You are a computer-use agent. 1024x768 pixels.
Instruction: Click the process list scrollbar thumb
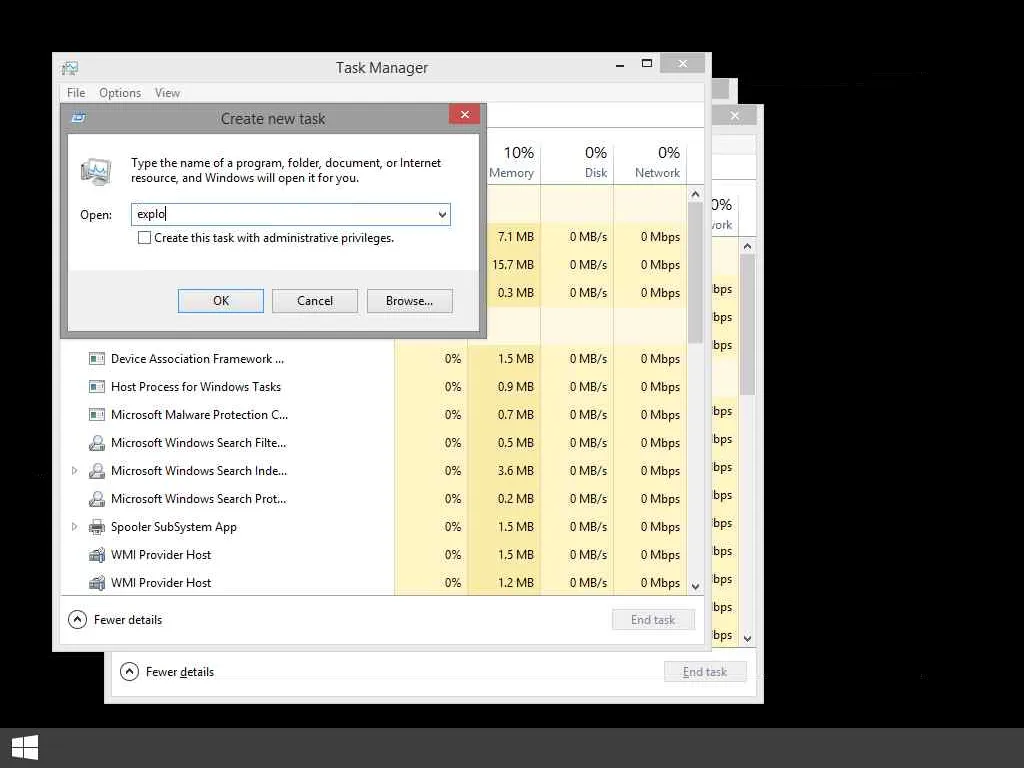[x=696, y=272]
